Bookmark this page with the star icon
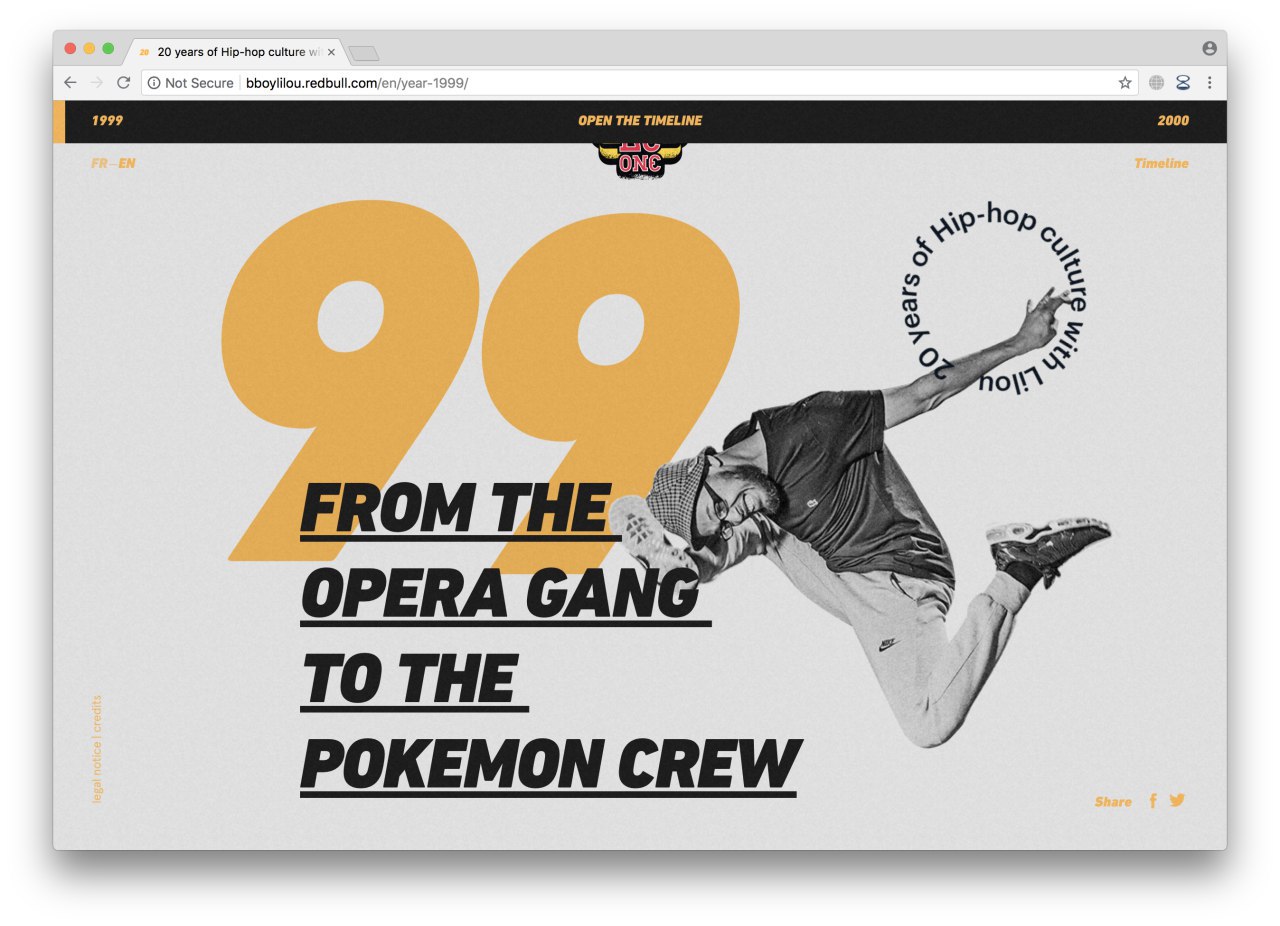 pos(1125,83)
